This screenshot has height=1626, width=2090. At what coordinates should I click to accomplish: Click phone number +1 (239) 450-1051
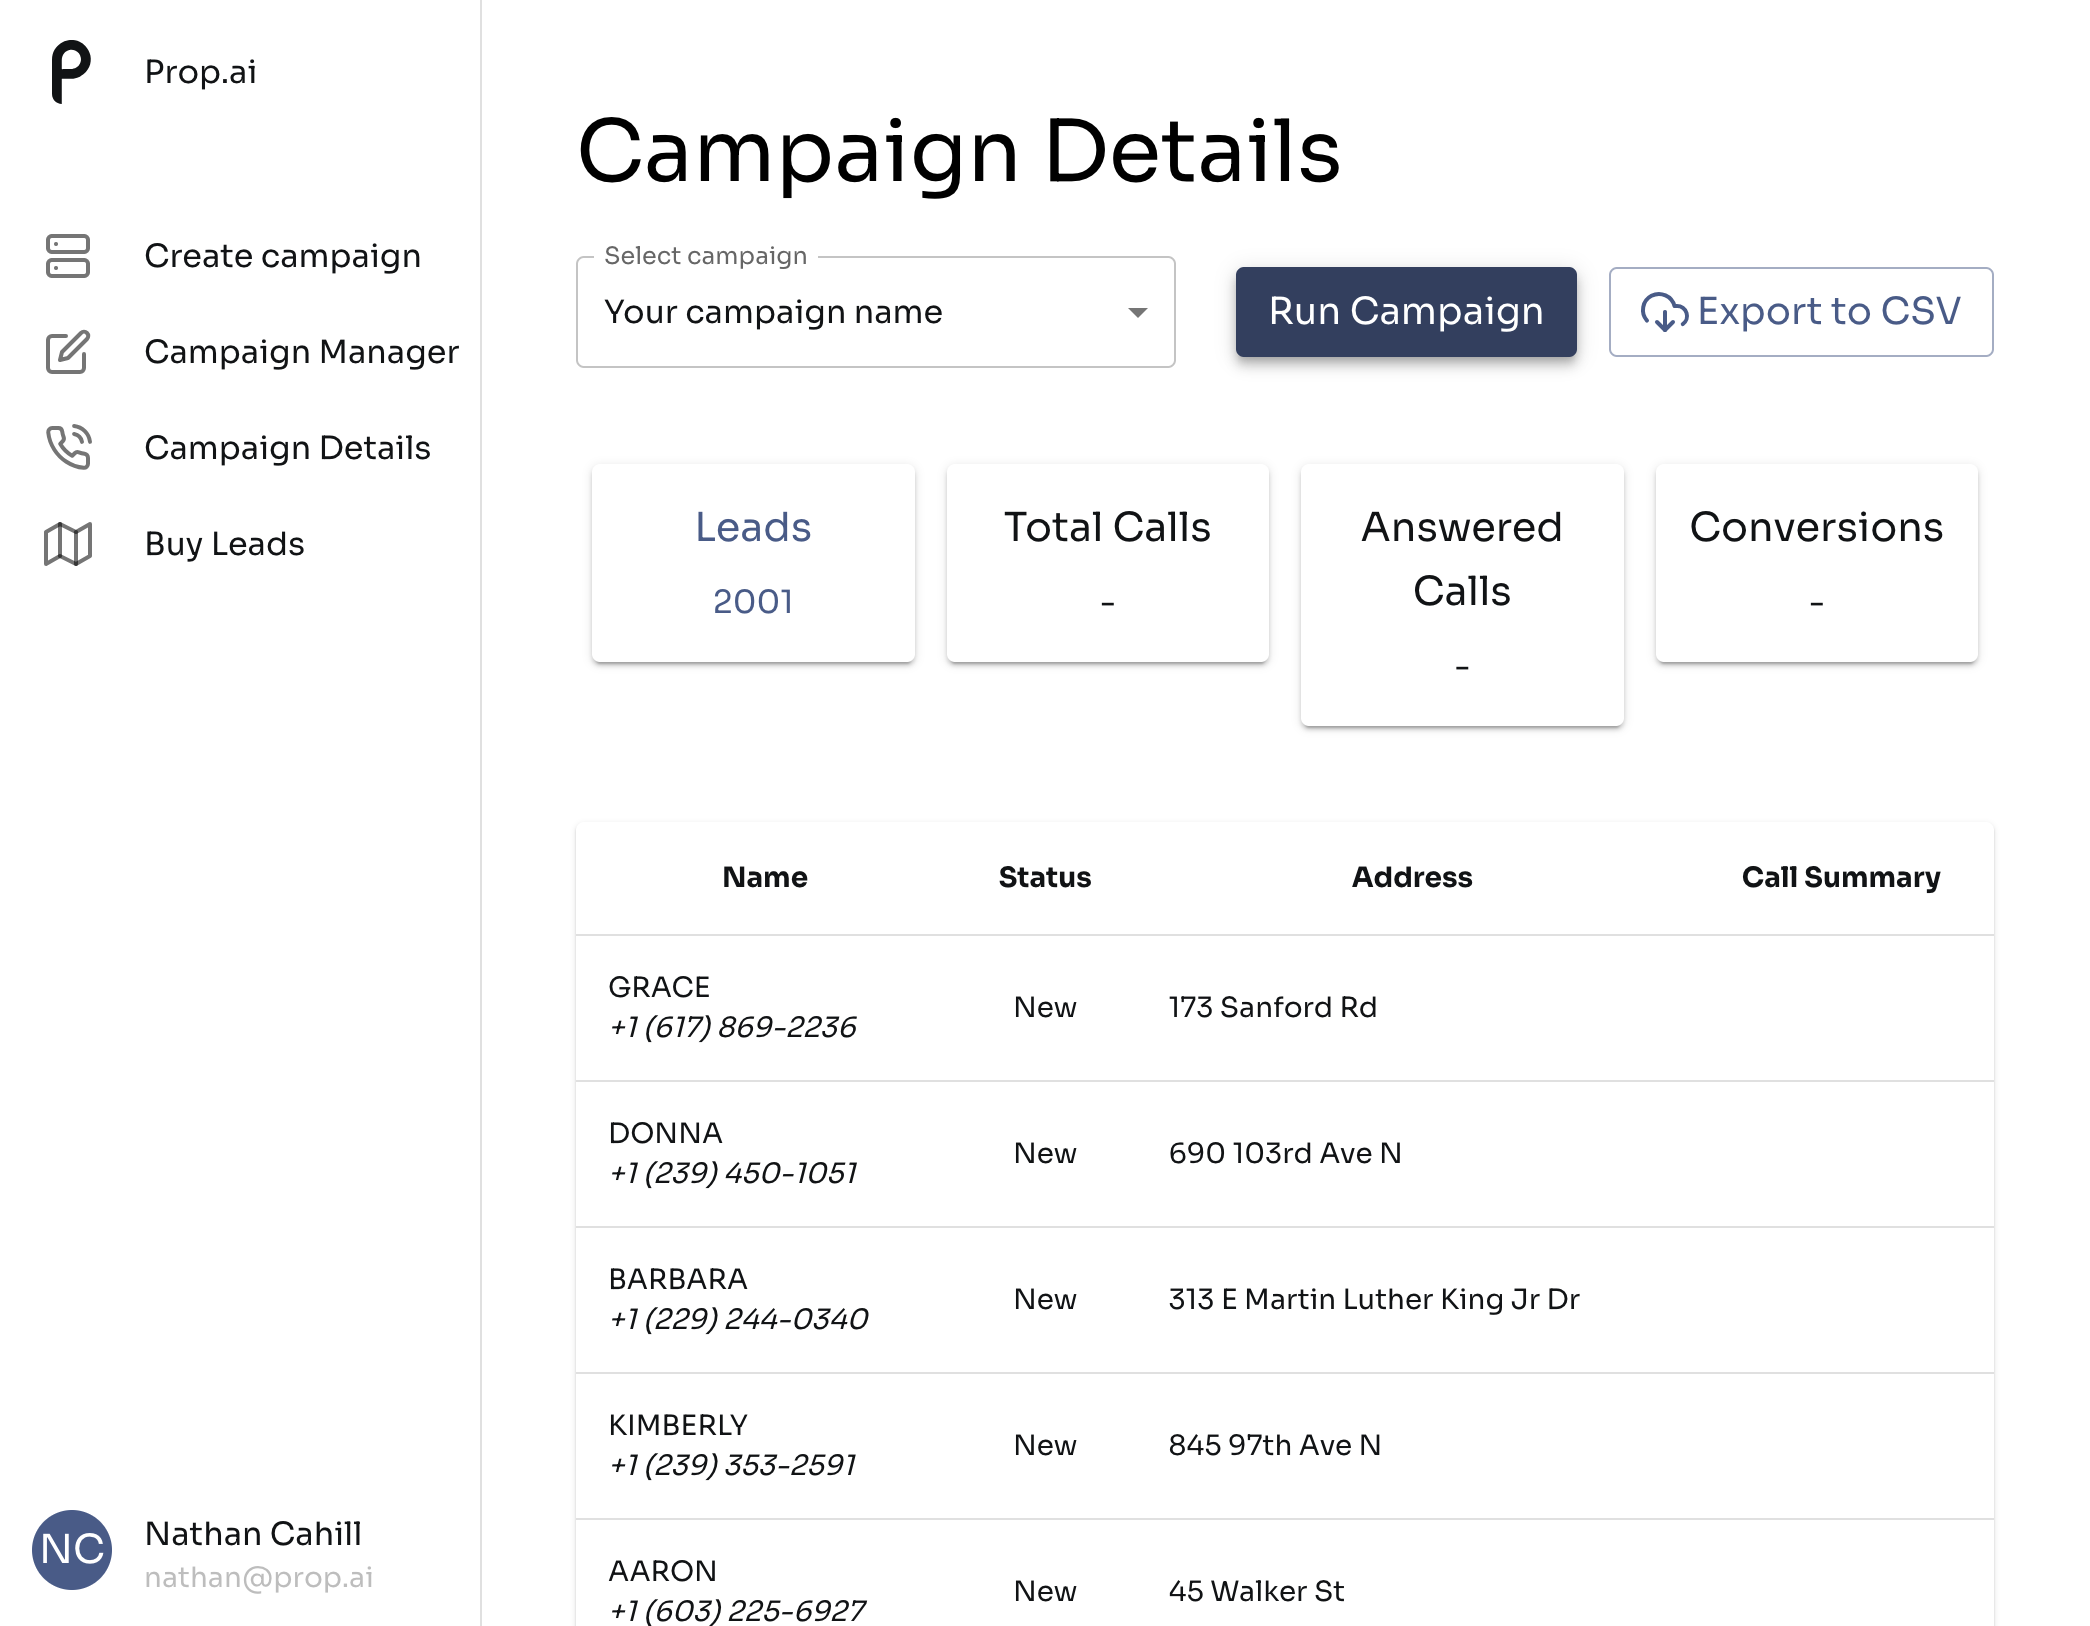click(x=734, y=1173)
